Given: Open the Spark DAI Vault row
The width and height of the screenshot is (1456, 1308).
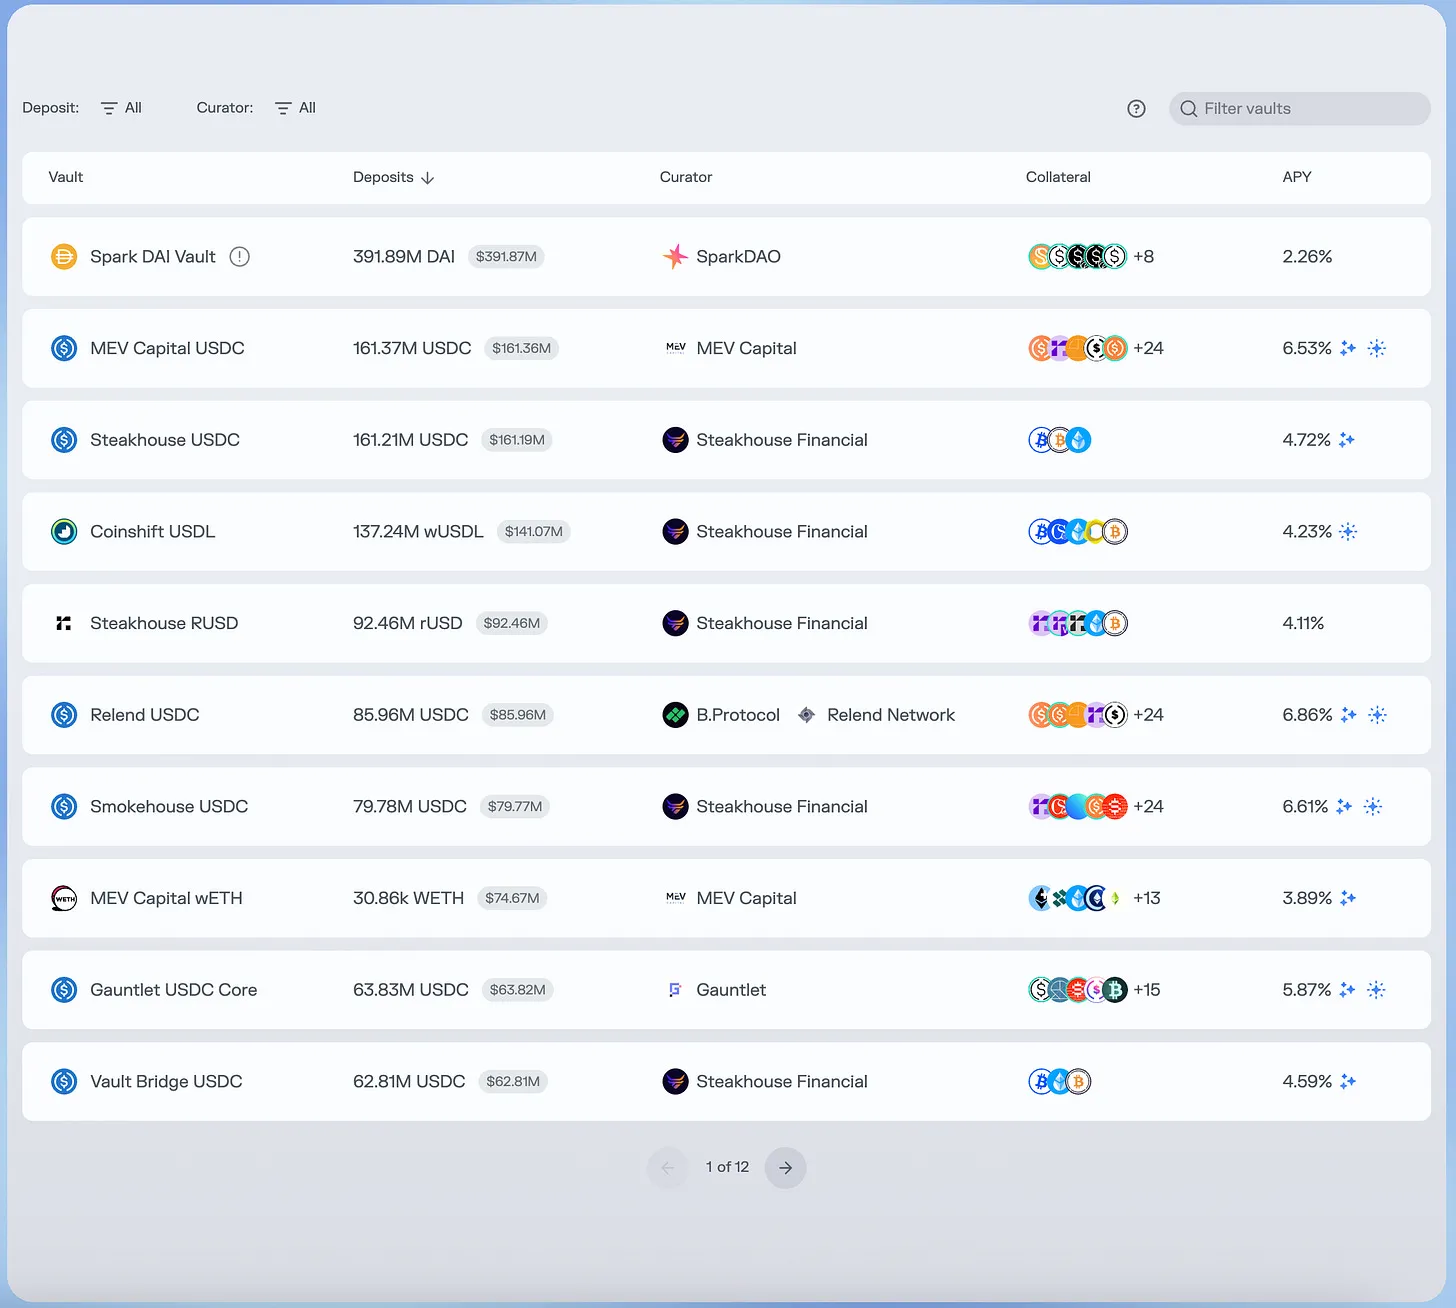Looking at the screenshot, I should (x=726, y=257).
